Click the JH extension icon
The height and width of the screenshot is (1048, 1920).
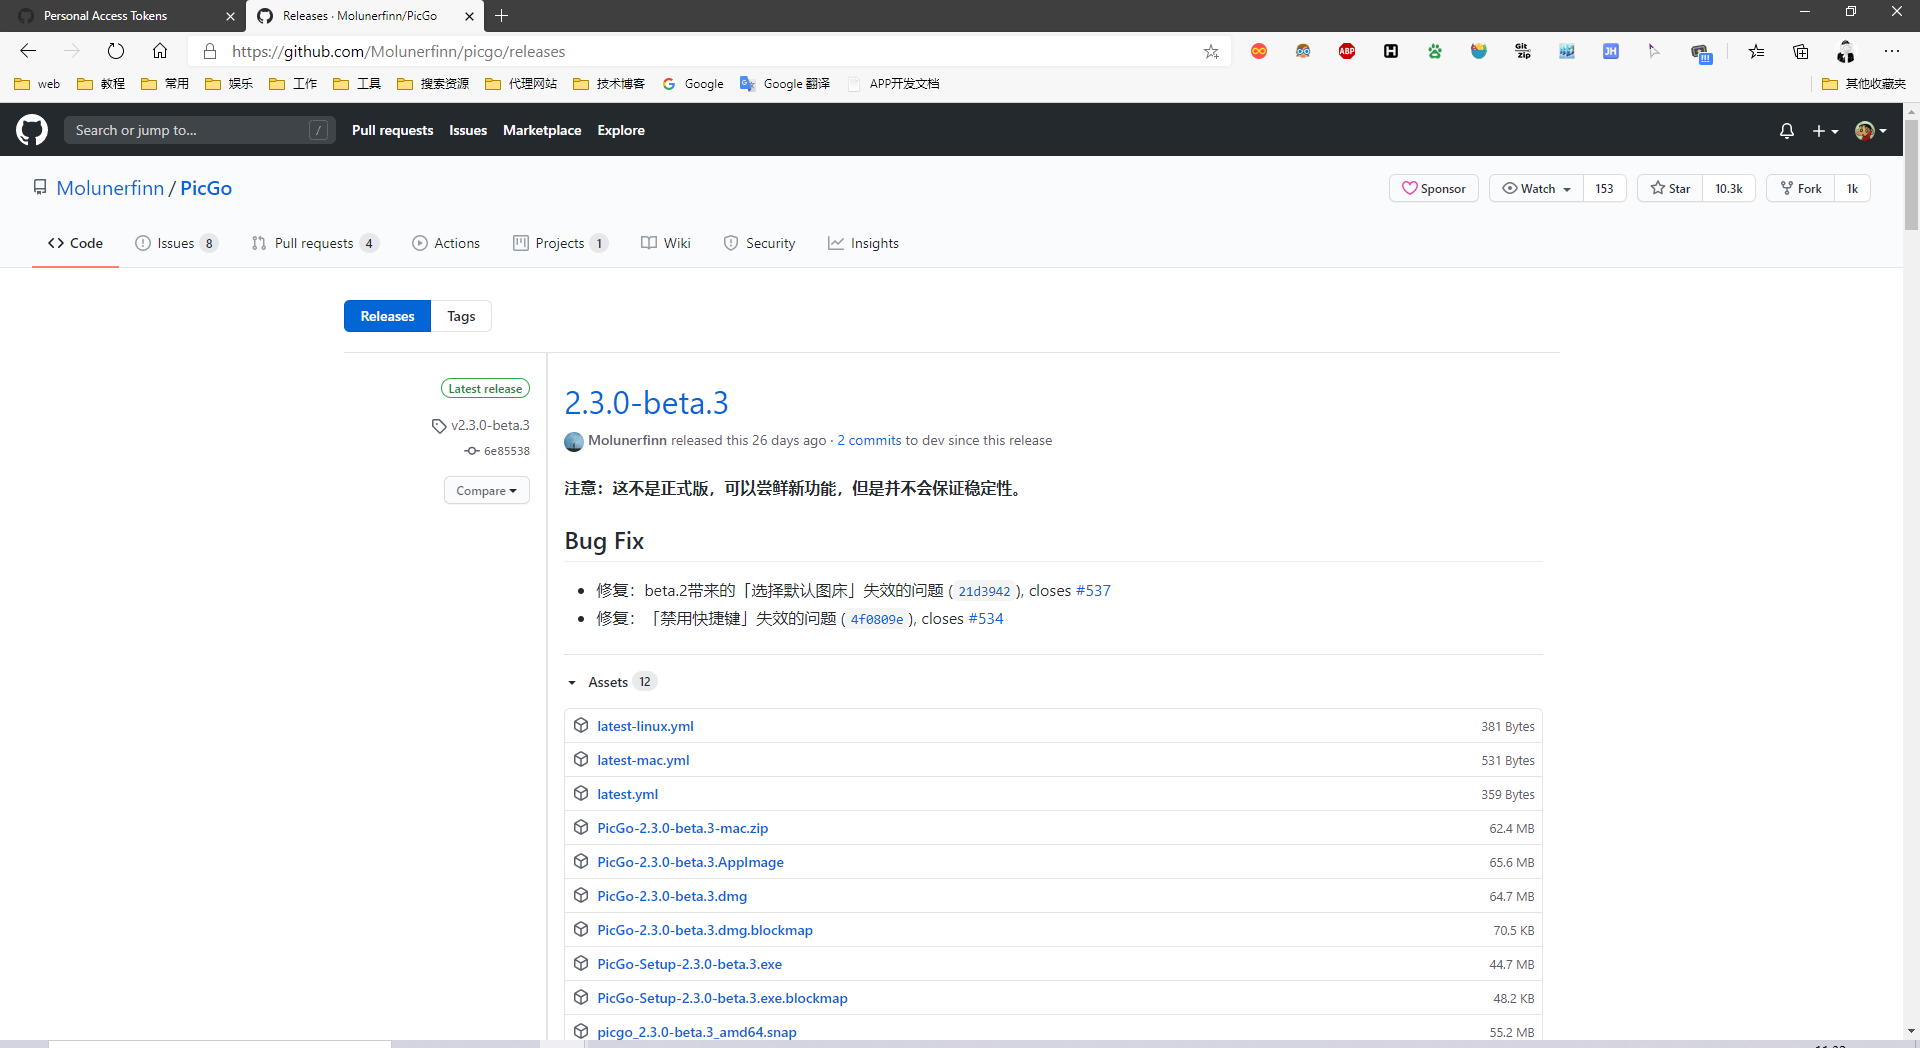click(1611, 51)
